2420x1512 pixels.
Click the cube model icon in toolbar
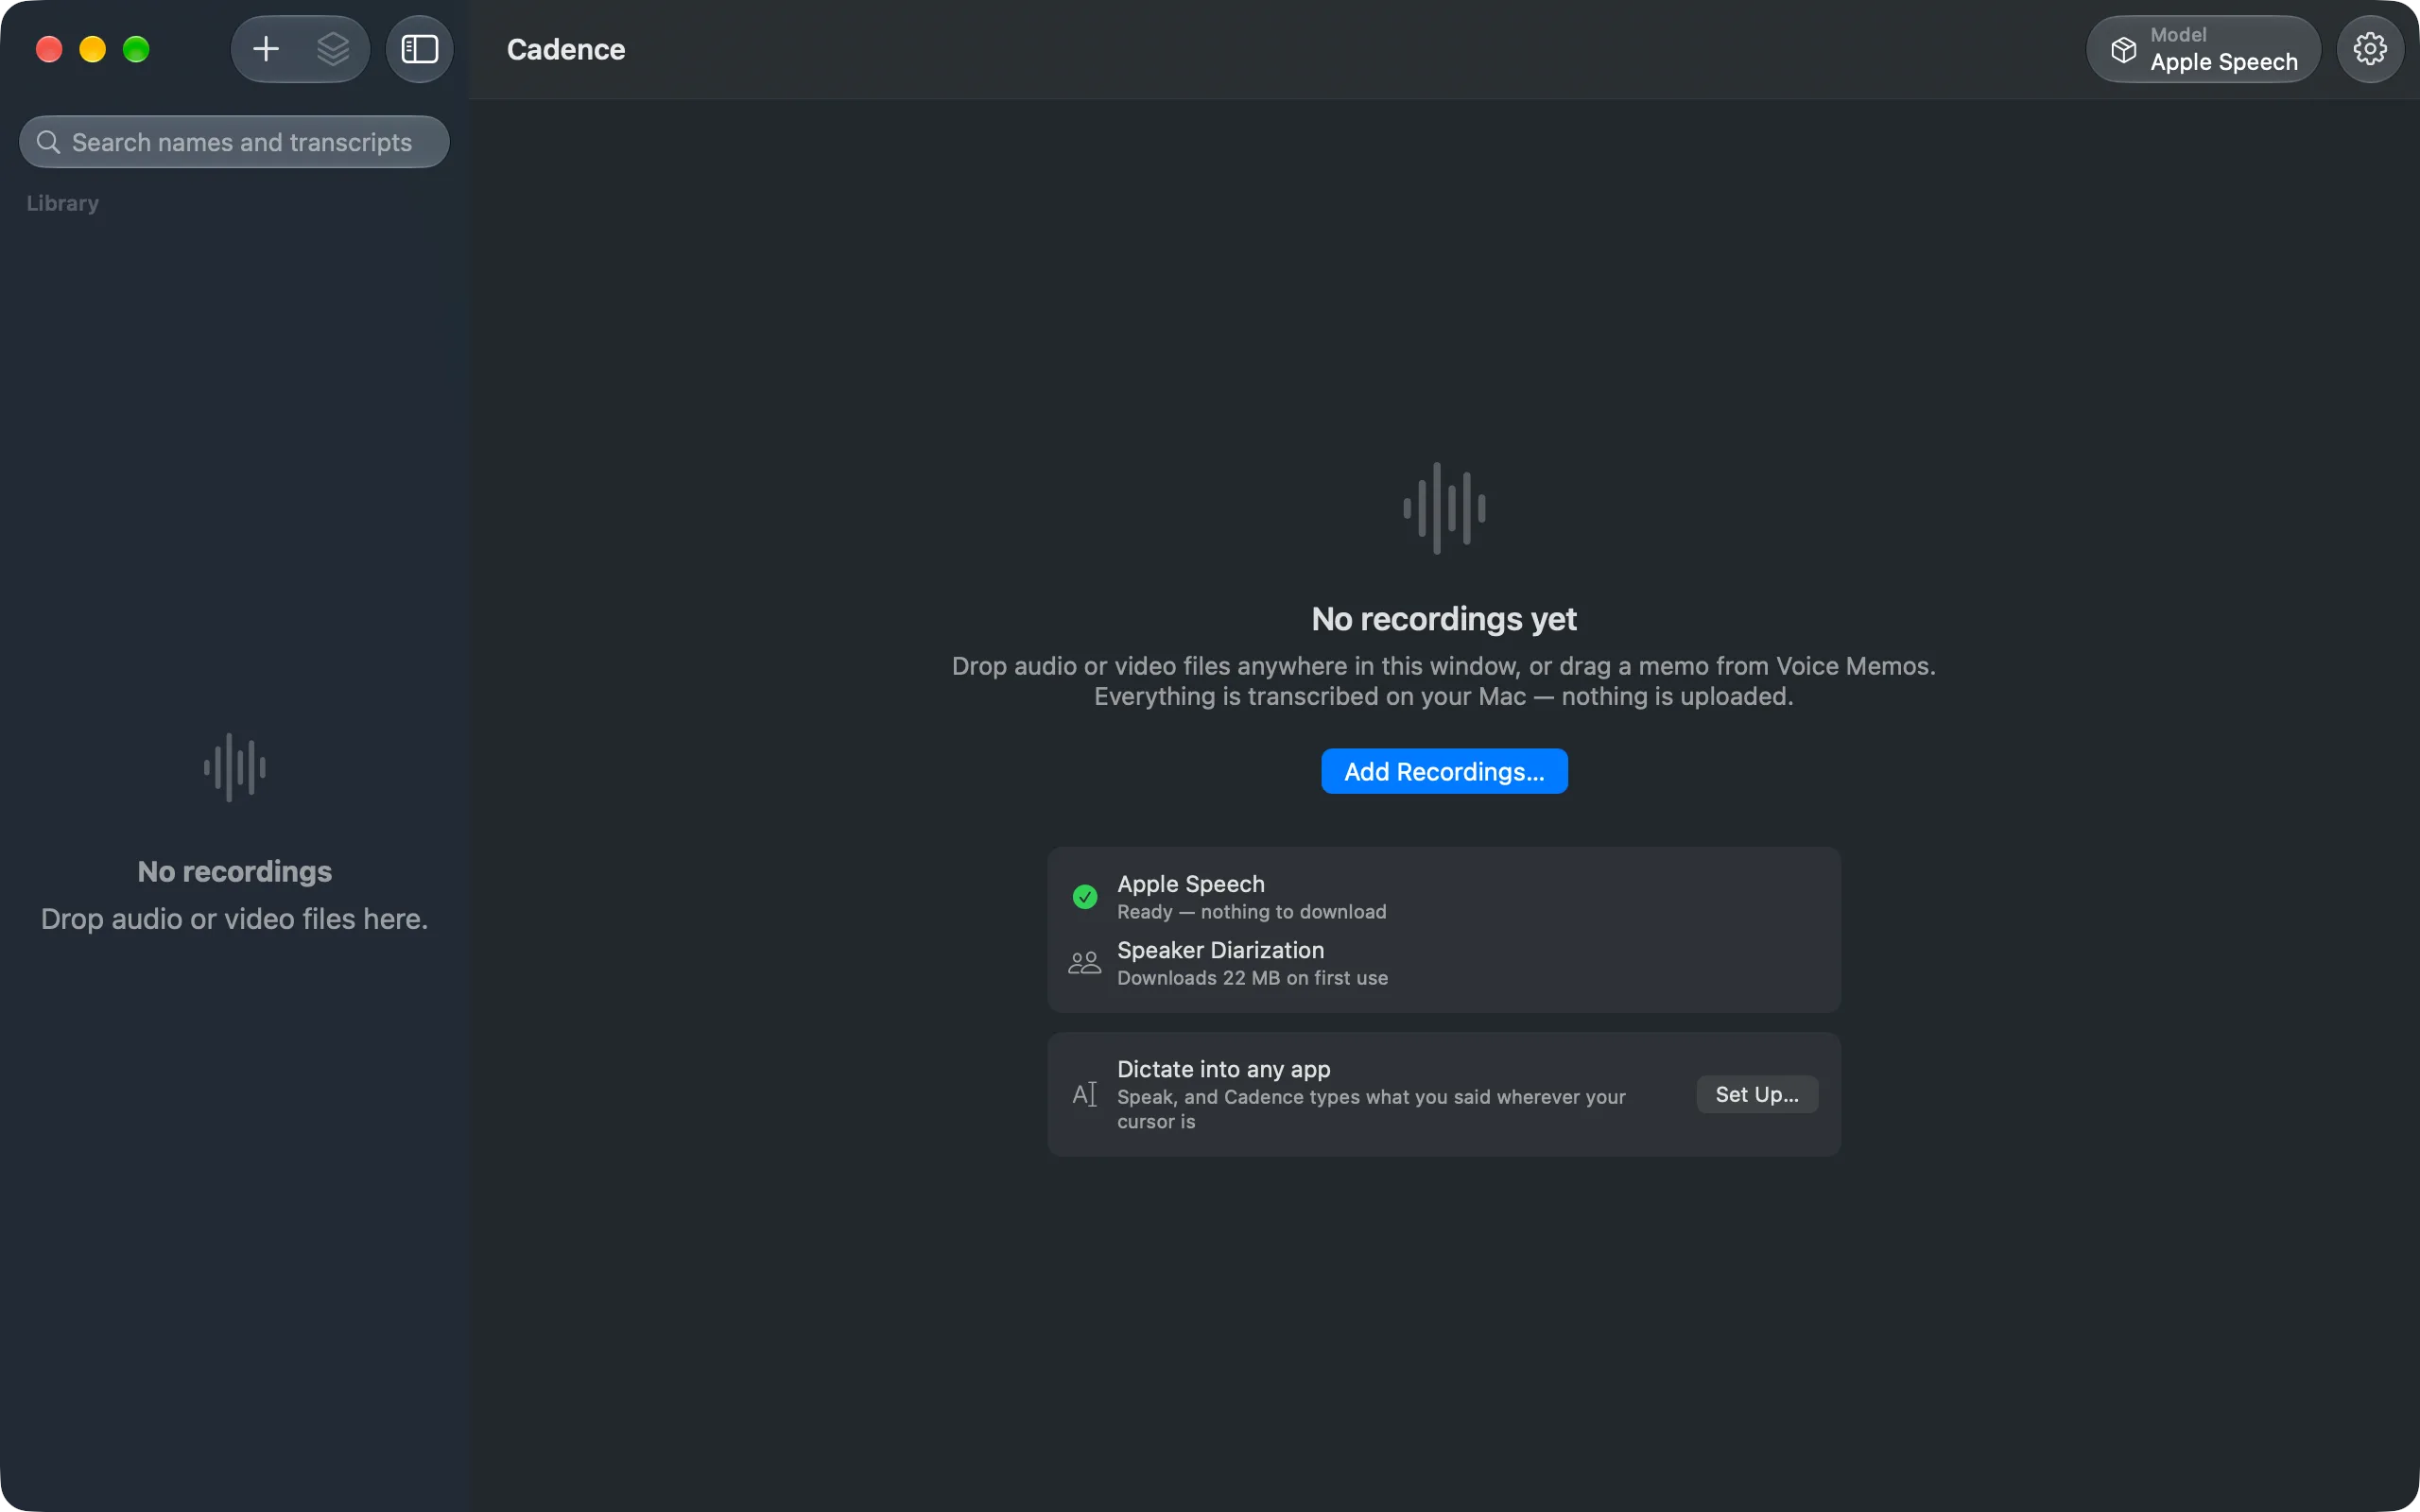coord(2123,49)
